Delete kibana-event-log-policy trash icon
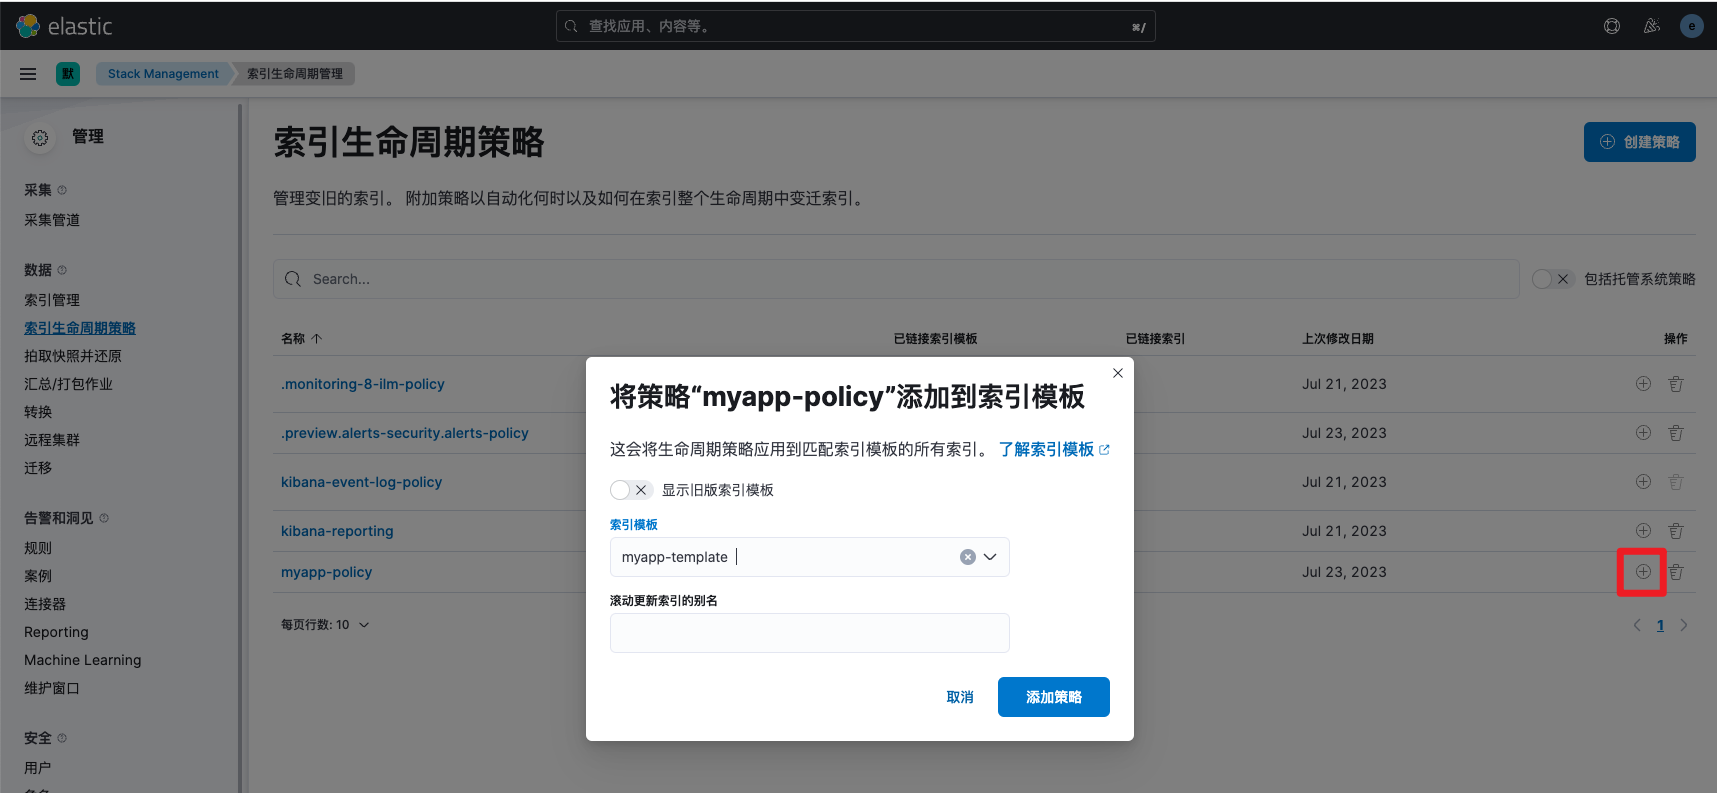Screen dimensions: 1717x793 (1676, 482)
